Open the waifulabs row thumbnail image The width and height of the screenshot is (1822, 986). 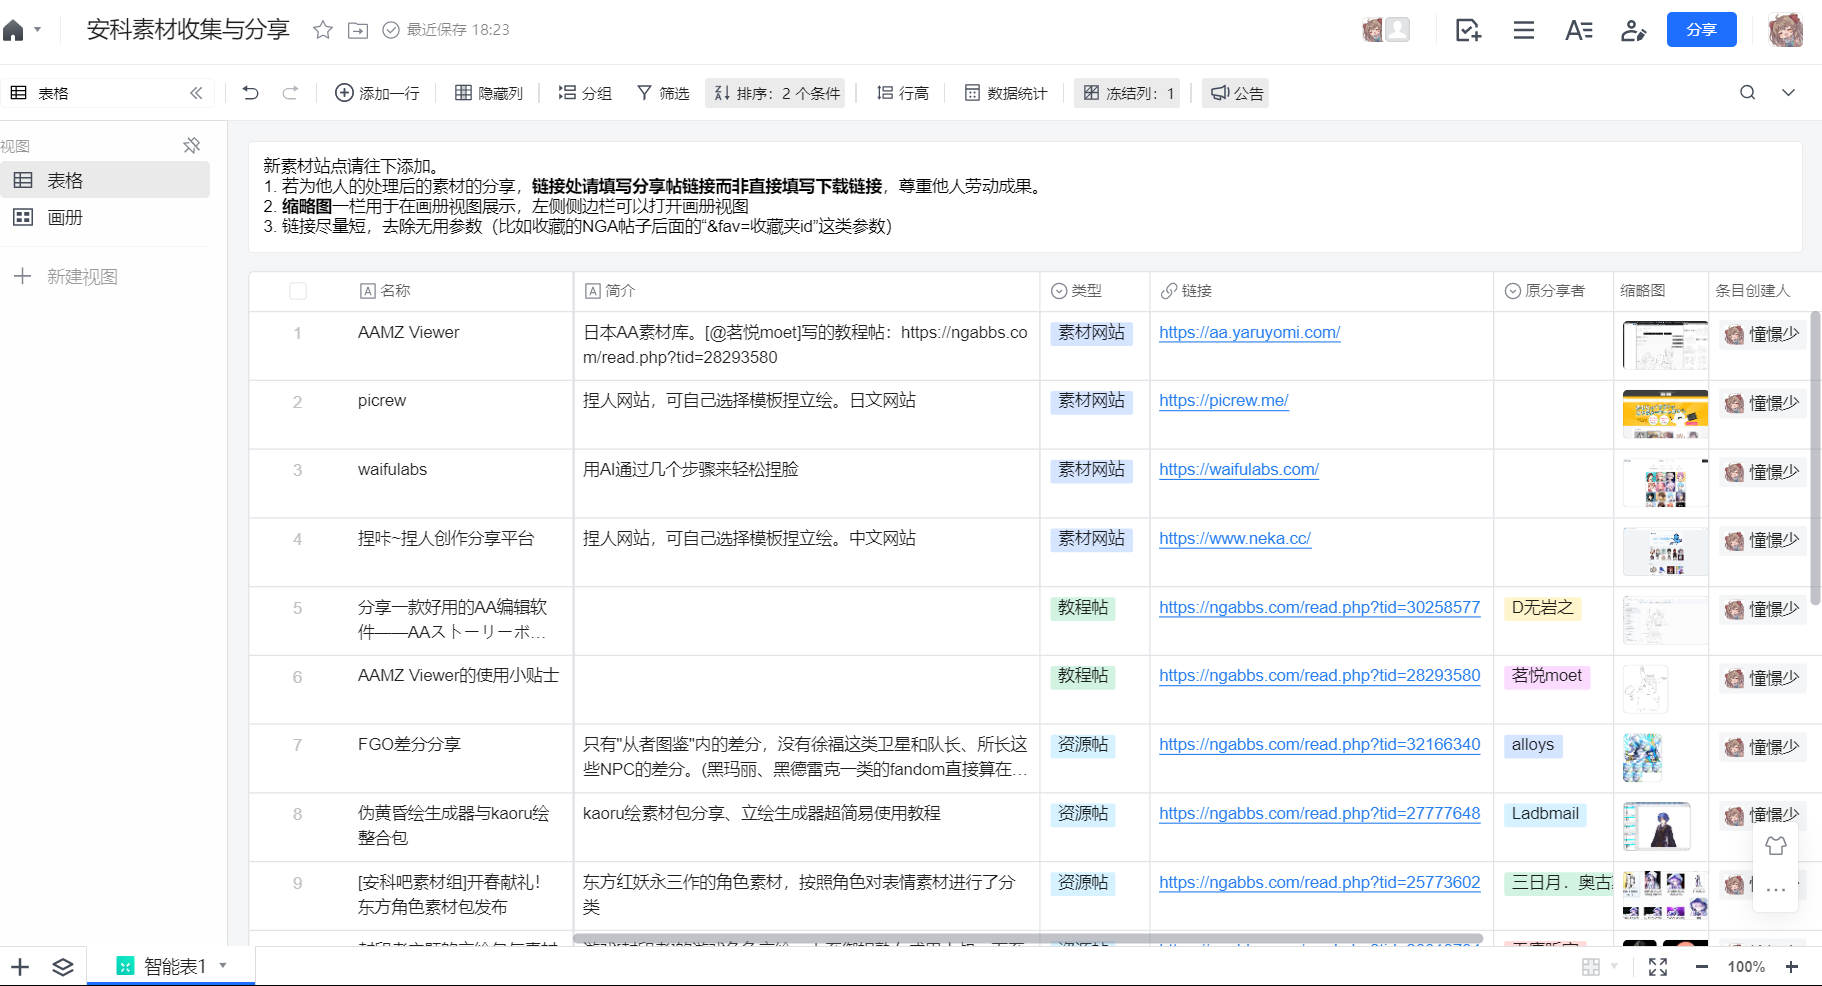pos(1665,483)
